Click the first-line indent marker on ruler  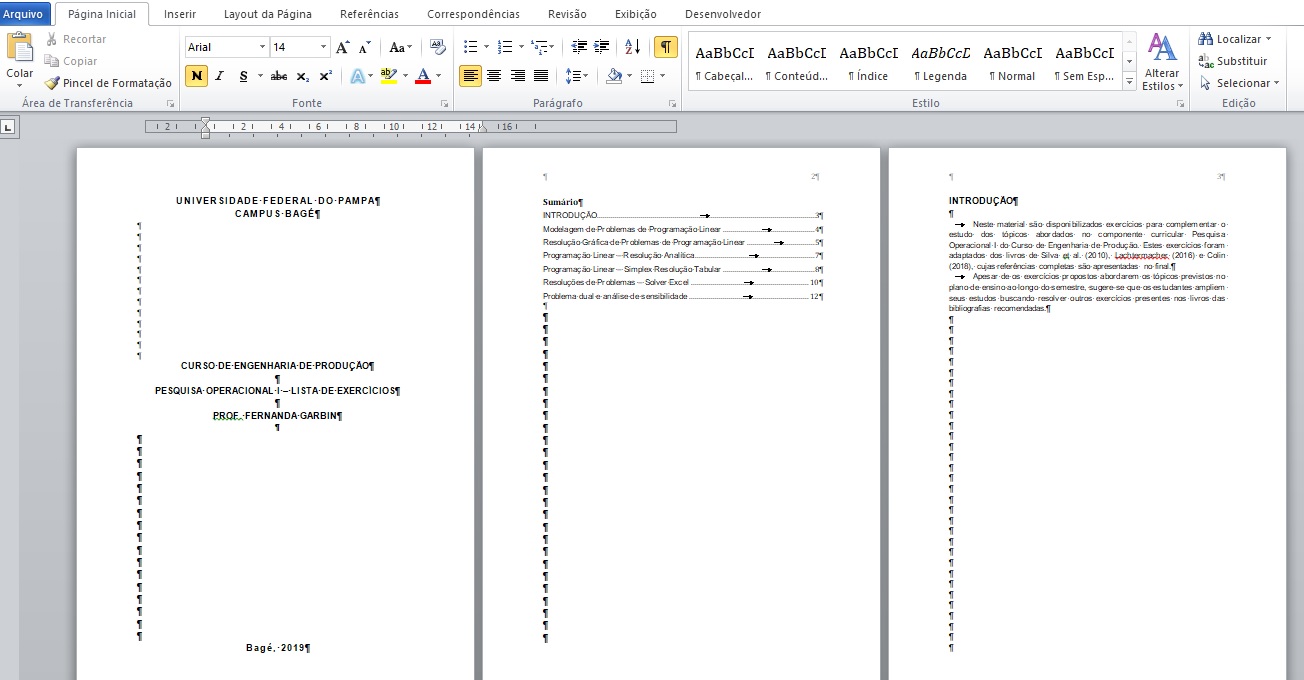205,122
